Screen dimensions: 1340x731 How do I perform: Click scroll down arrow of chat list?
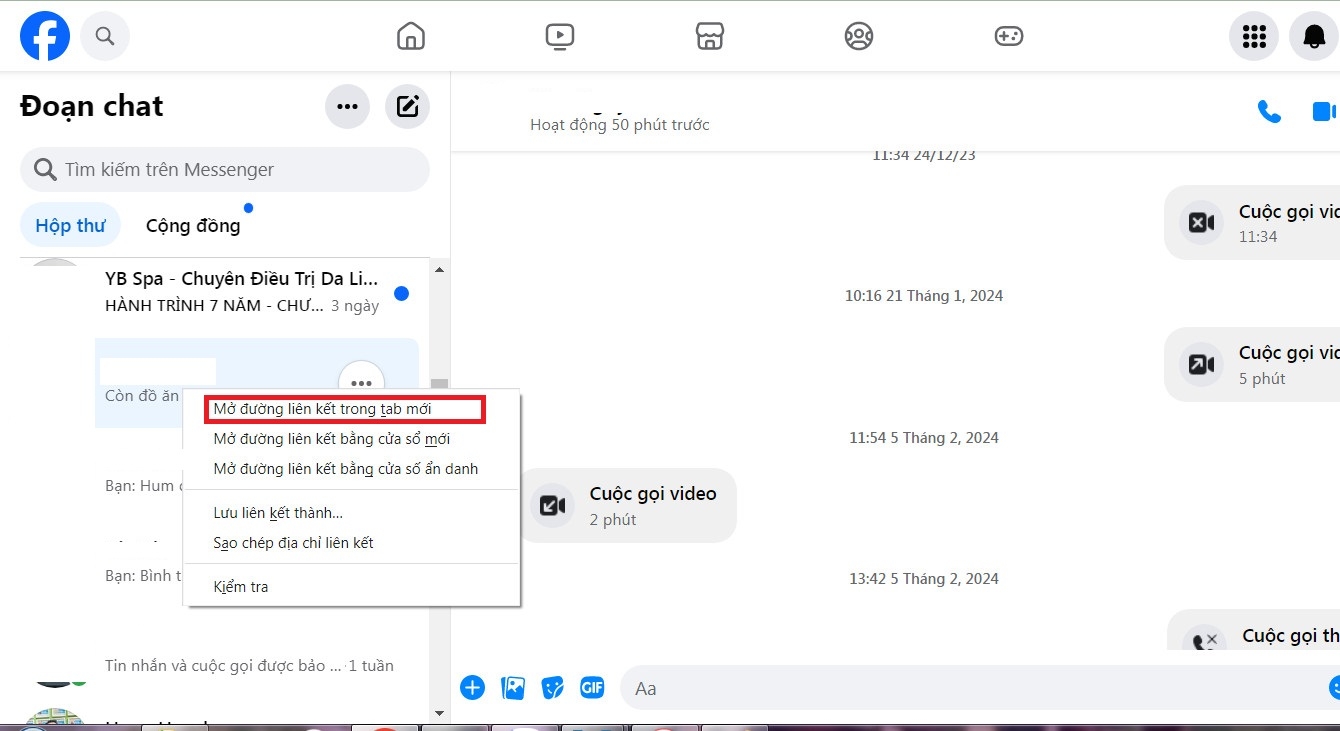(x=438, y=713)
